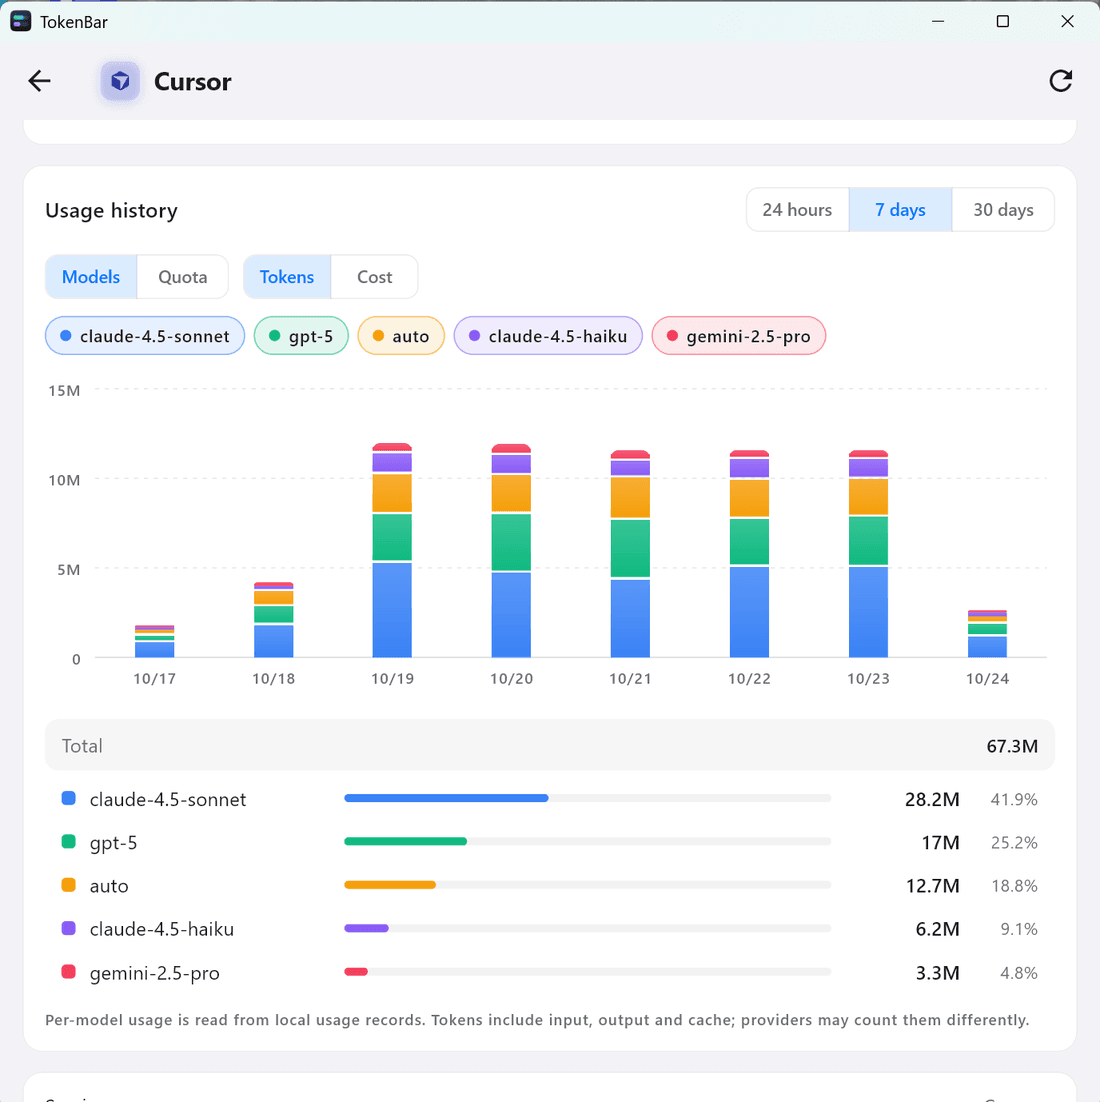This screenshot has width=1100, height=1102.
Task: Click the 10/21 stacked bar
Action: coord(630,554)
